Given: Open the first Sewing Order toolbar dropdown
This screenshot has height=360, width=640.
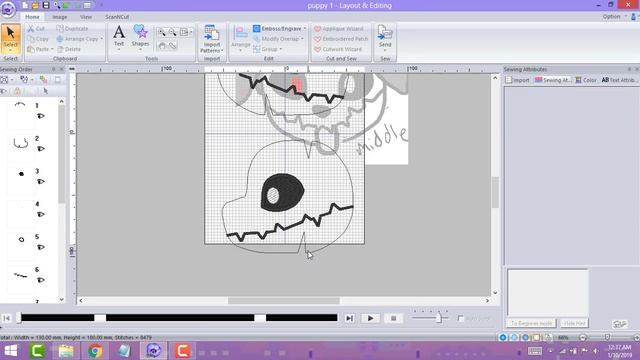Looking at the screenshot, I should pyautogui.click(x=12, y=80).
